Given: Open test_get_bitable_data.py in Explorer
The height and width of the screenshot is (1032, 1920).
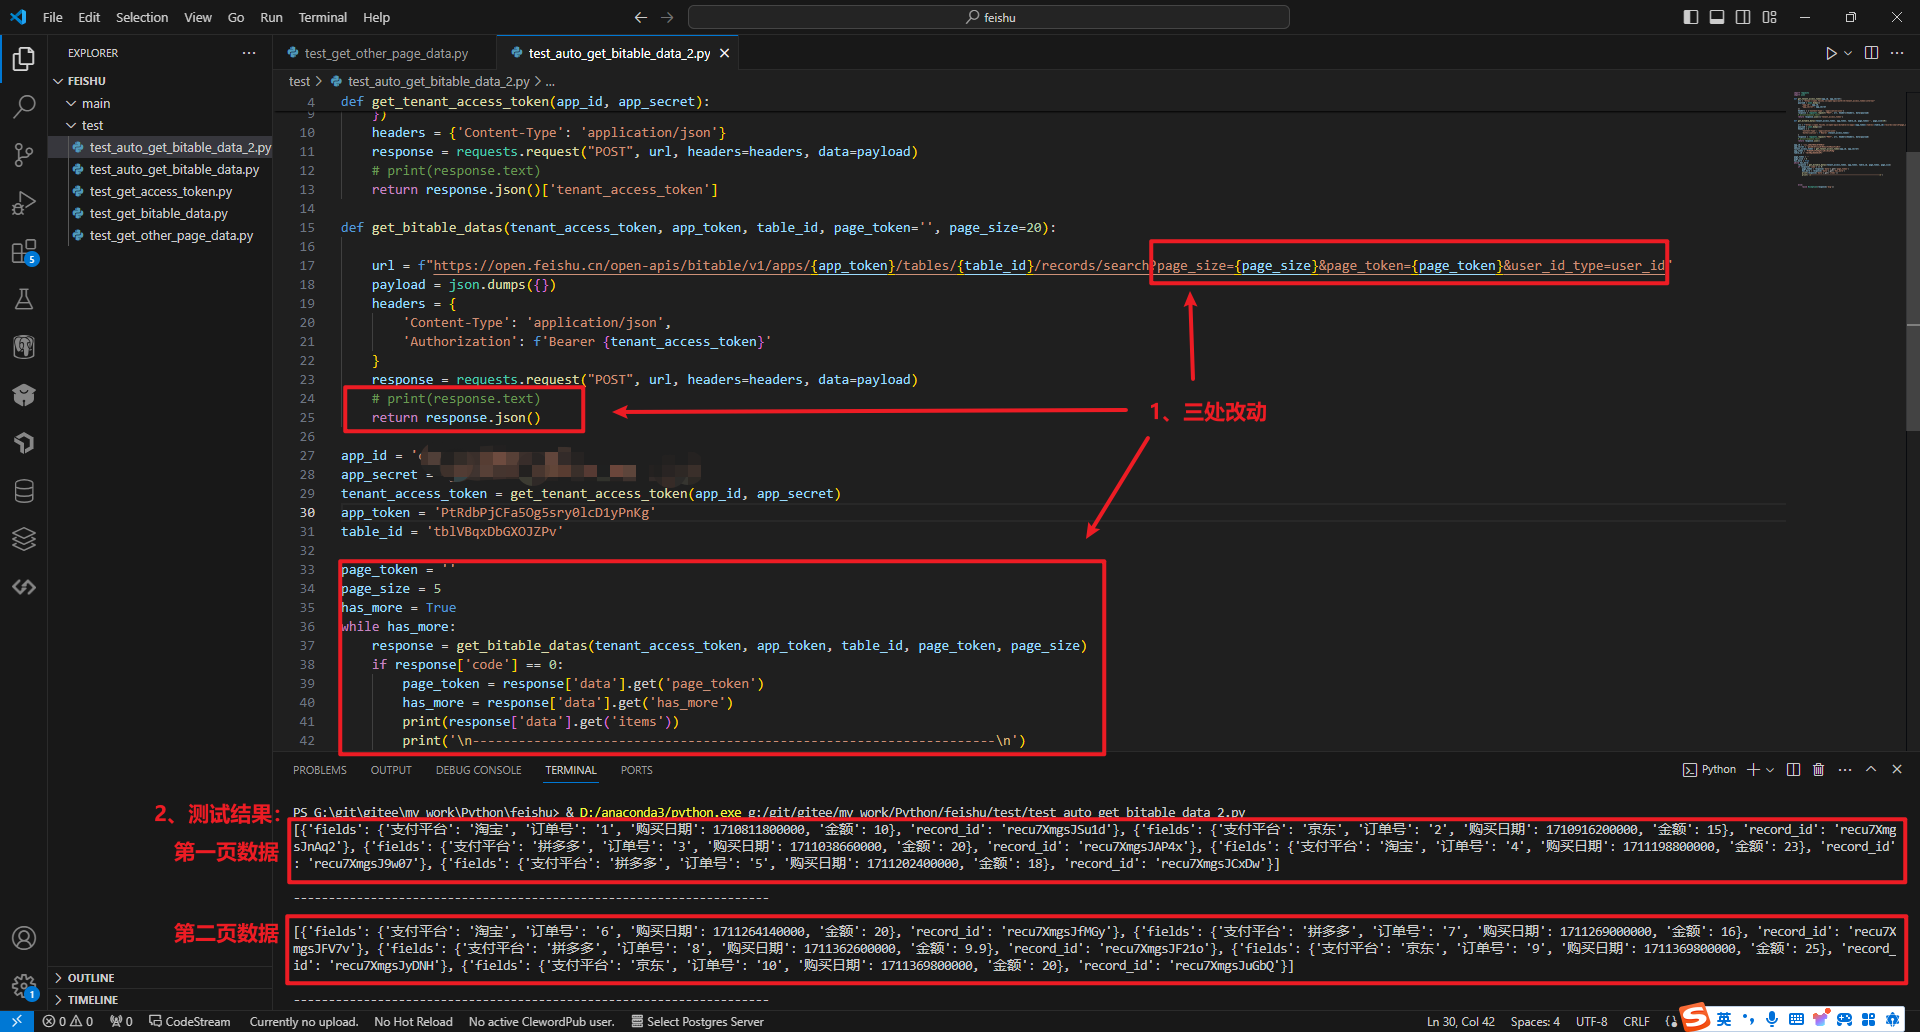Looking at the screenshot, I should click(x=158, y=213).
